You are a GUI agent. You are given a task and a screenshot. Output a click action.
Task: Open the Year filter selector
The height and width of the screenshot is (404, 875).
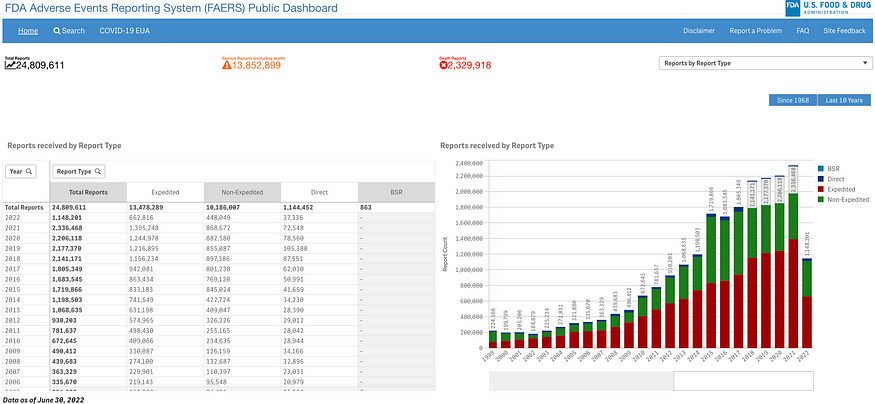21,171
